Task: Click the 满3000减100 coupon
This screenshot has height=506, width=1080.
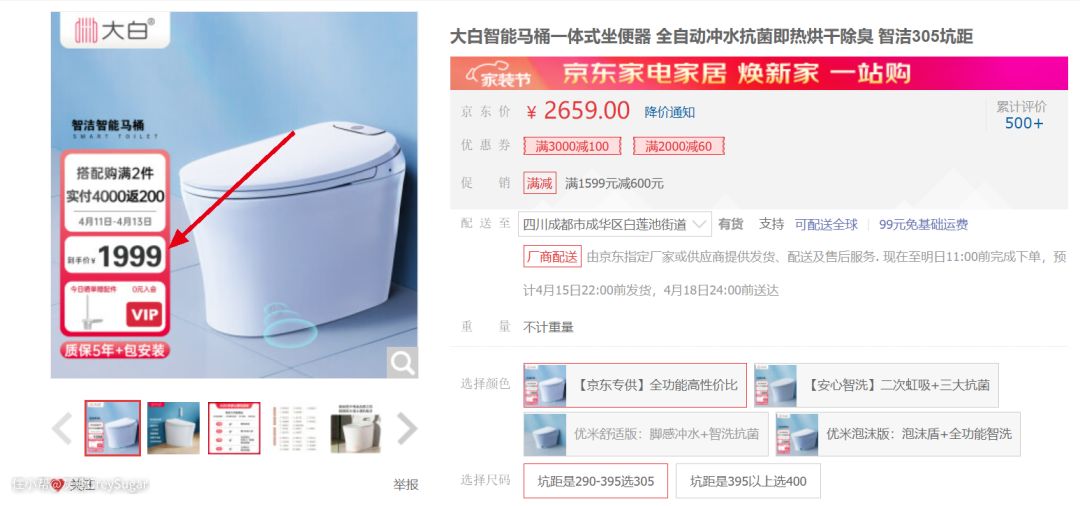Action: coord(572,146)
